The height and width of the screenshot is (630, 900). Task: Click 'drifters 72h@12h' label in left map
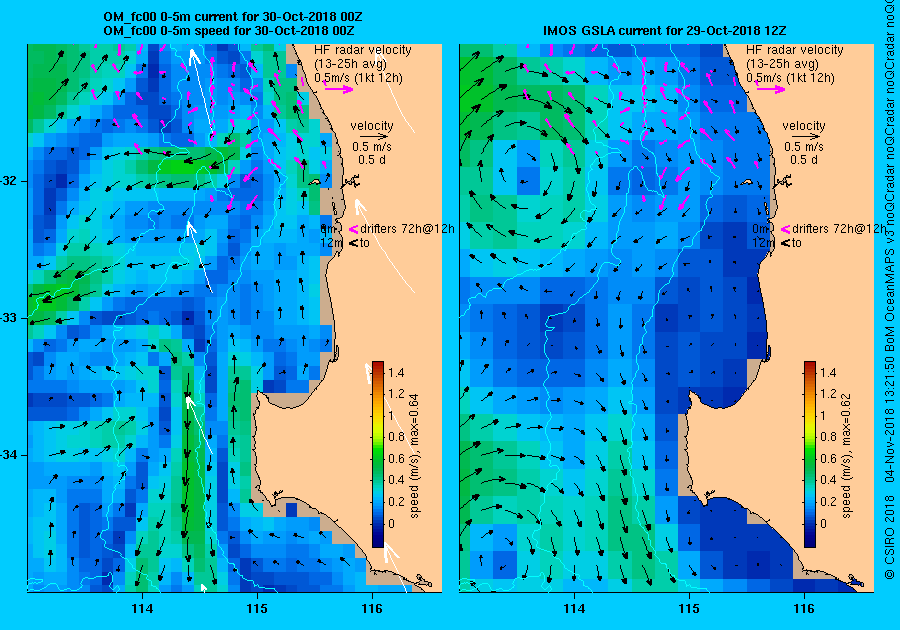click(407, 229)
